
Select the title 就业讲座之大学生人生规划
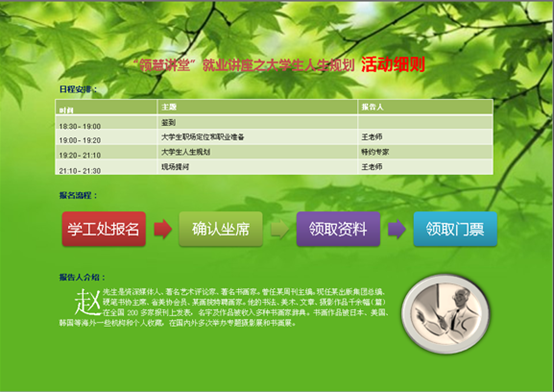click(278, 65)
